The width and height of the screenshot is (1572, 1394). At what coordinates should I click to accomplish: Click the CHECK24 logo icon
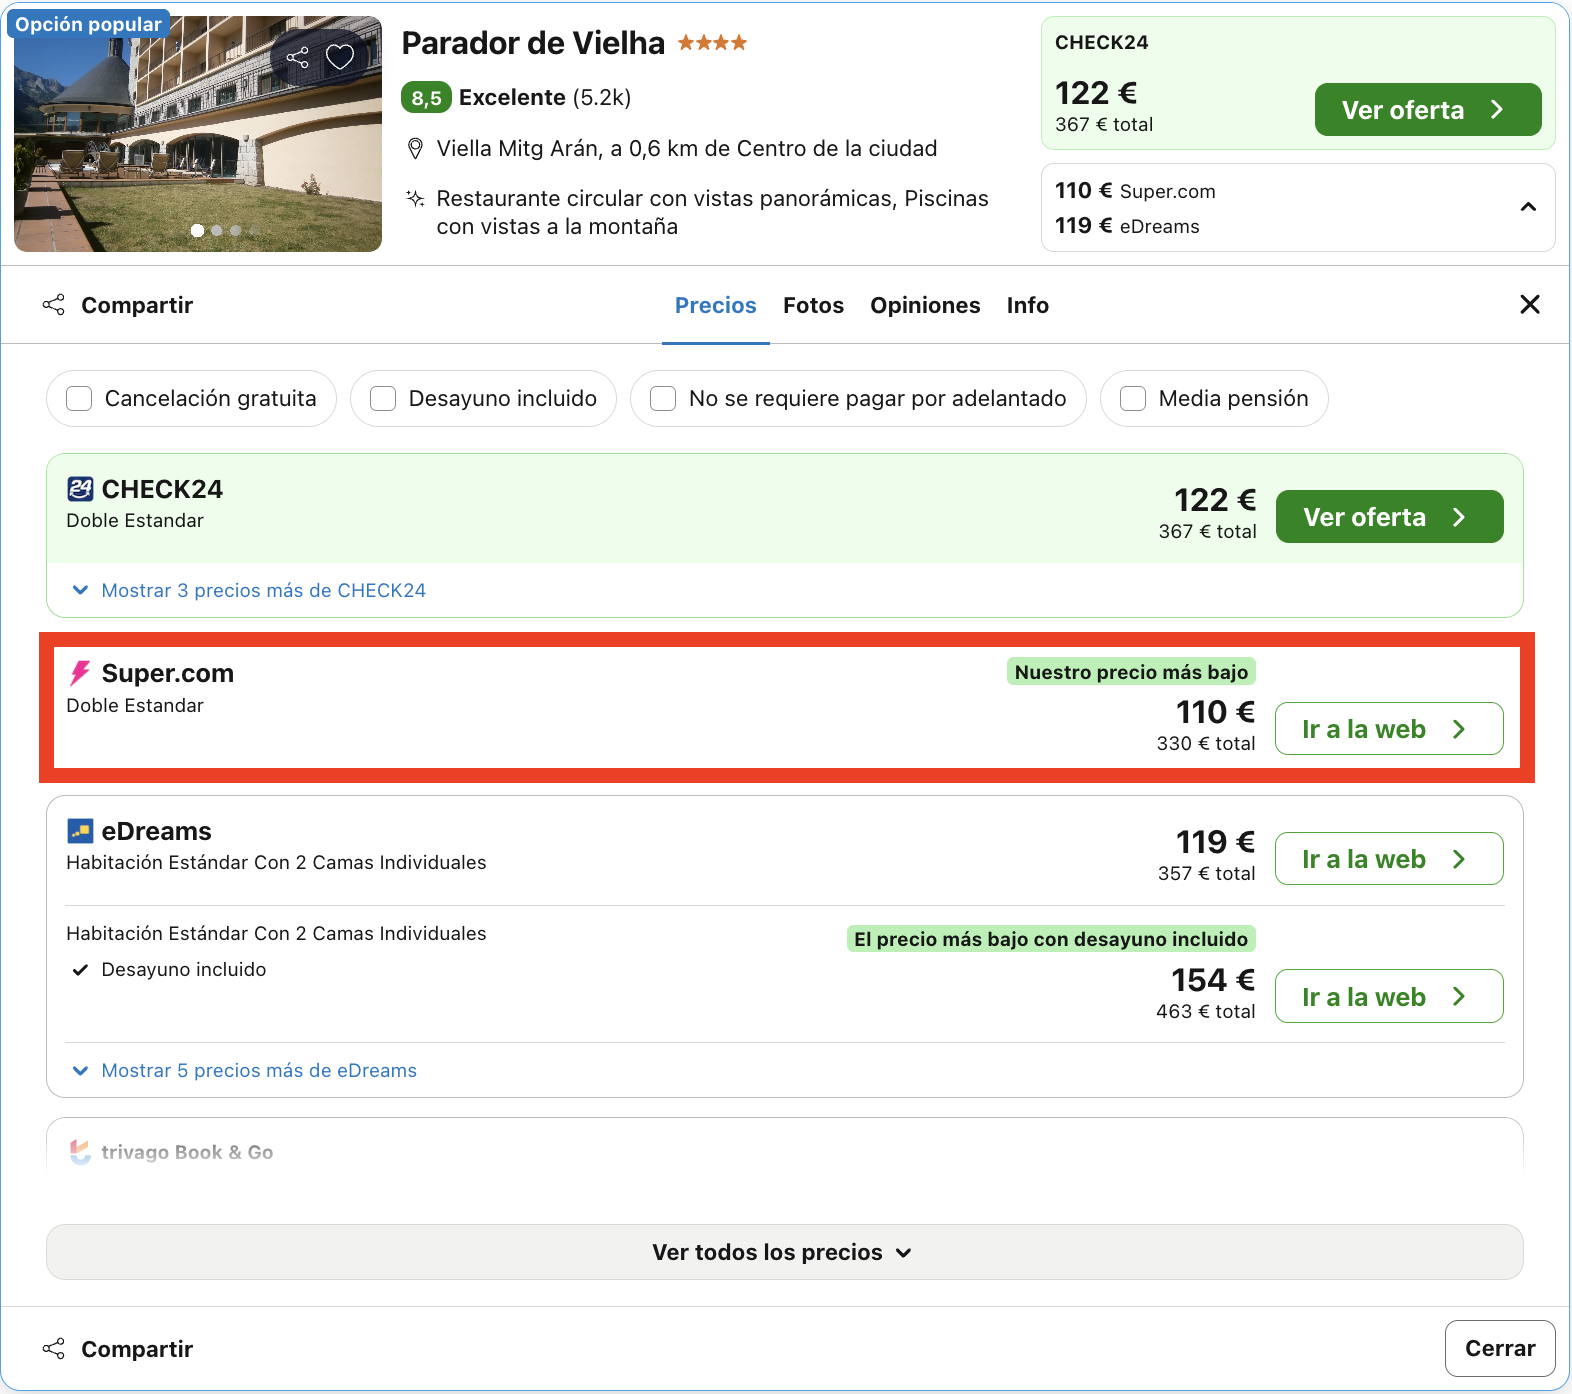coord(80,489)
